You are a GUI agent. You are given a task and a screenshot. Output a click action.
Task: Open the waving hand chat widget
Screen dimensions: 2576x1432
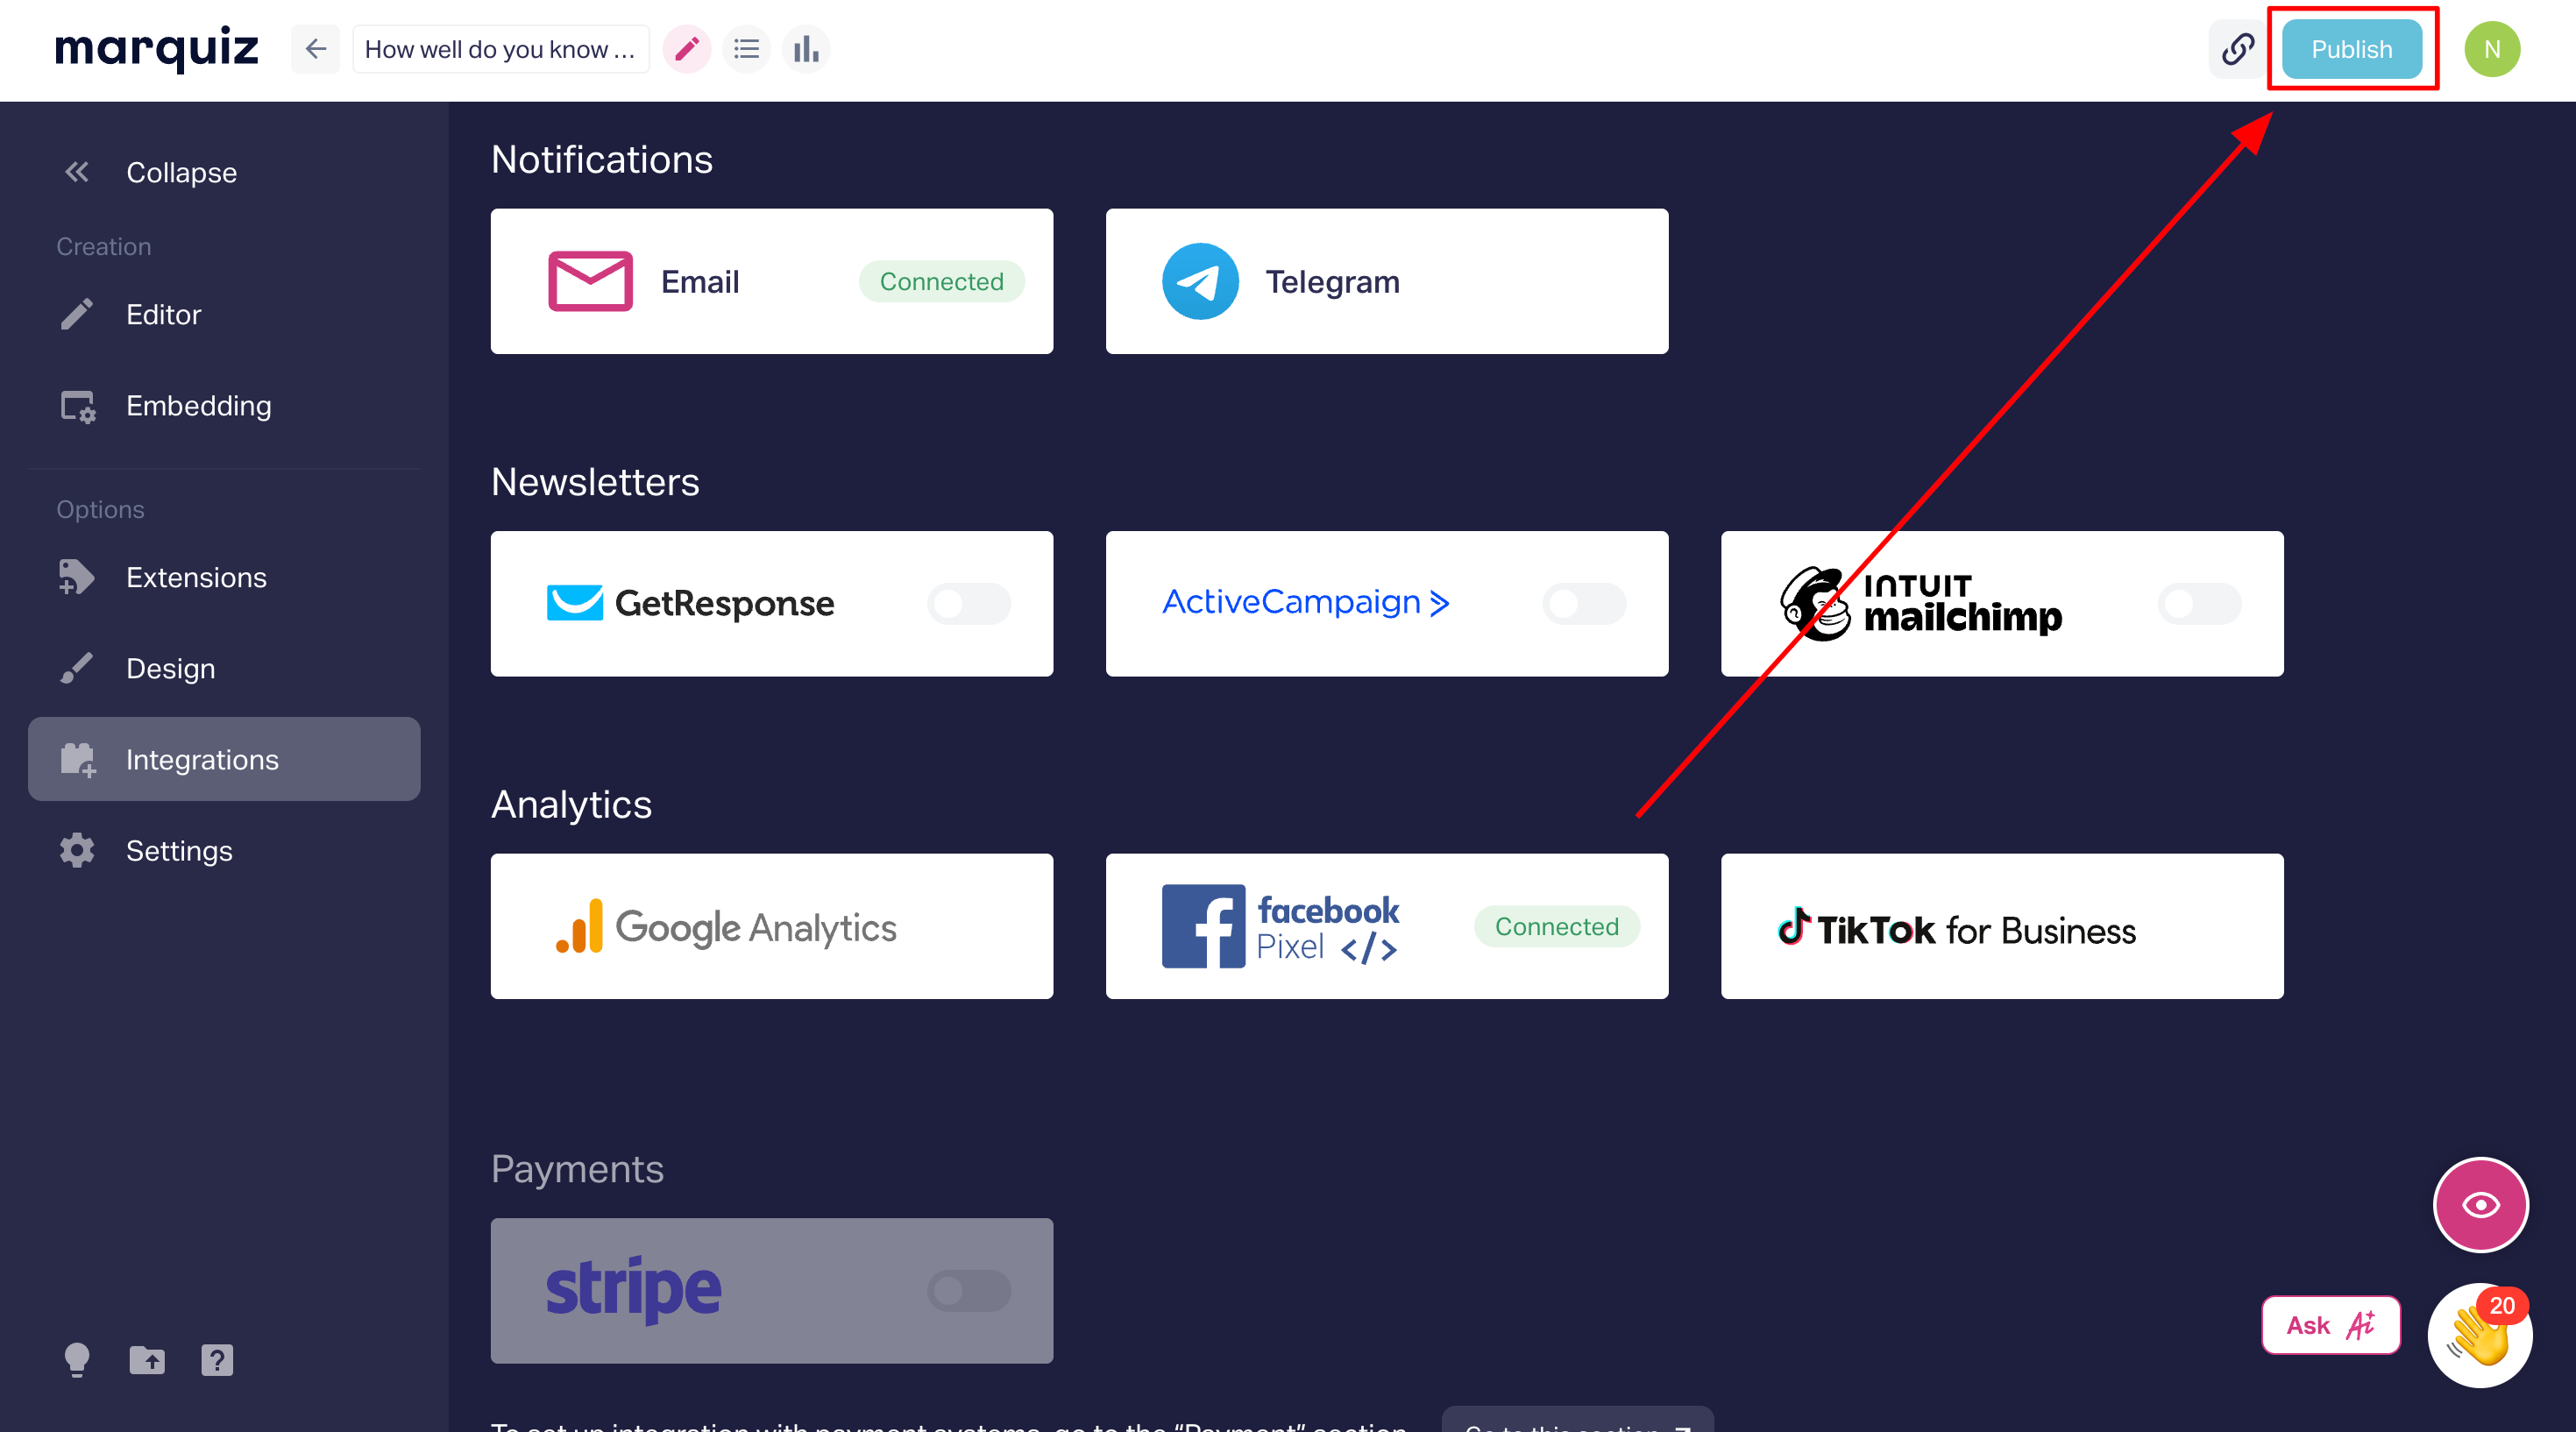coord(2480,1335)
